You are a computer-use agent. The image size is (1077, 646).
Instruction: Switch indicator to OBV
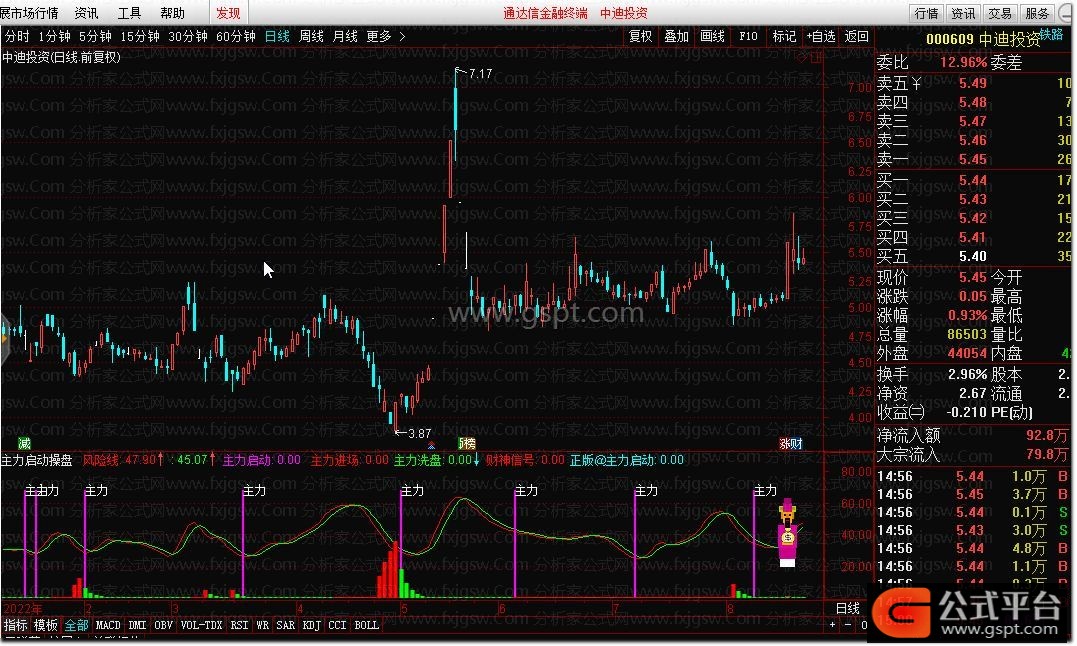pyautogui.click(x=163, y=625)
